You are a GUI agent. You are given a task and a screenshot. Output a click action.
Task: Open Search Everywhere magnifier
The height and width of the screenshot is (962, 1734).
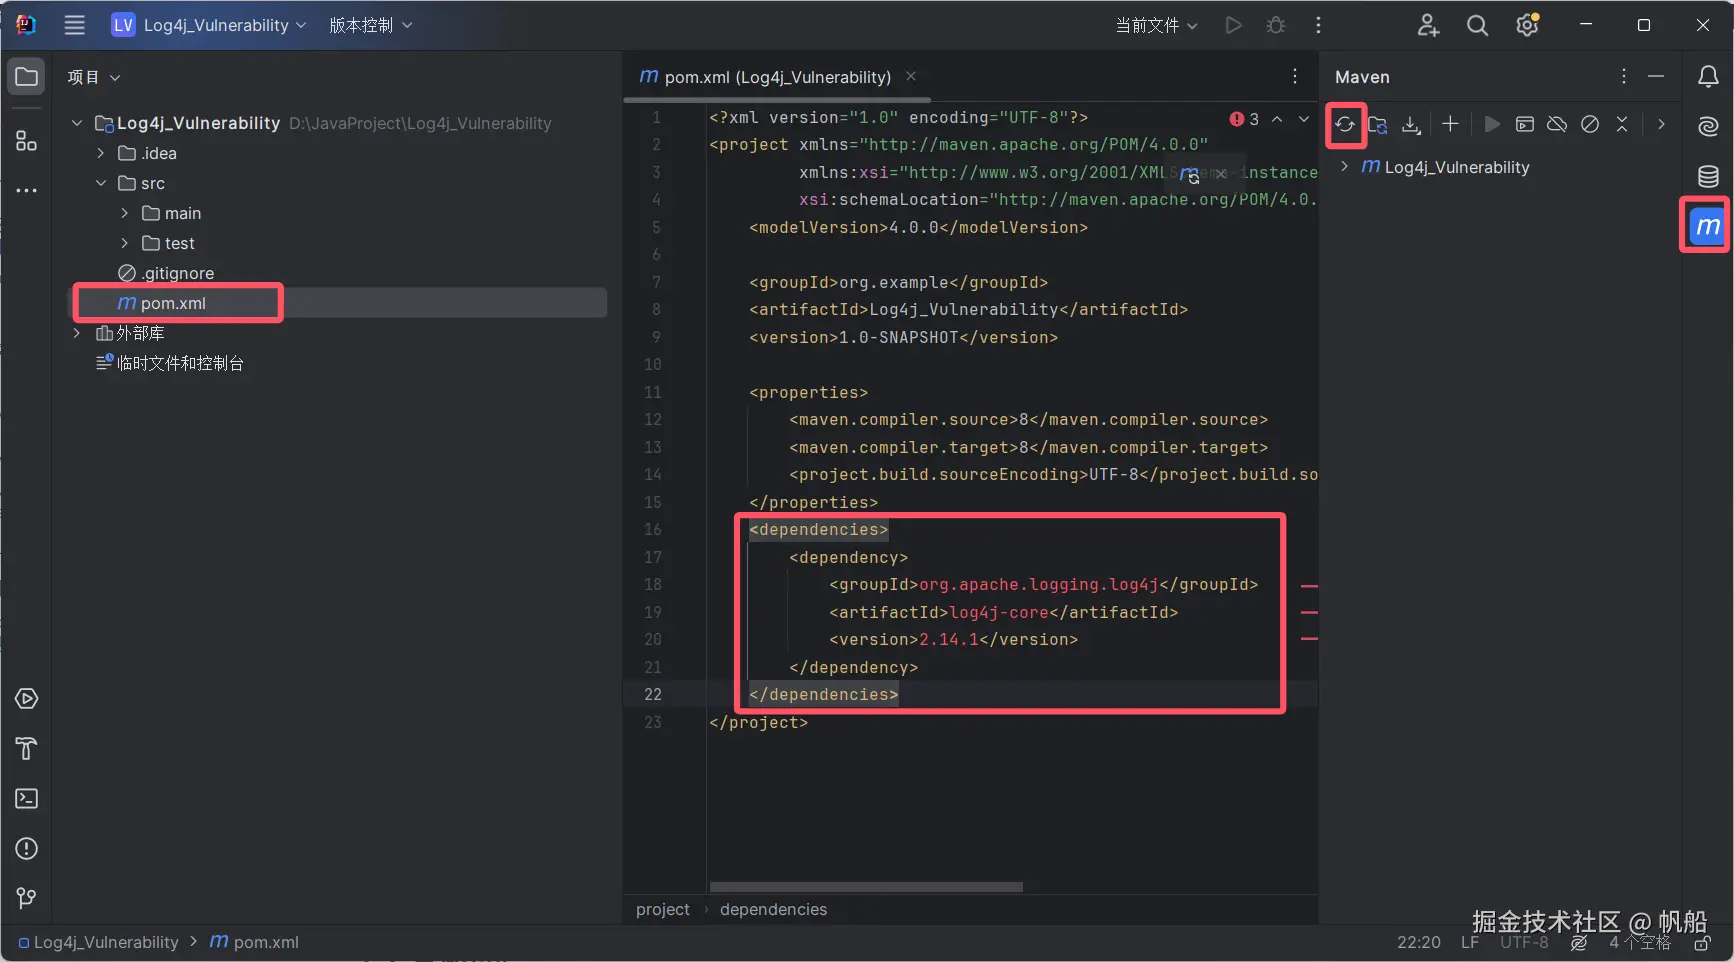[1477, 25]
